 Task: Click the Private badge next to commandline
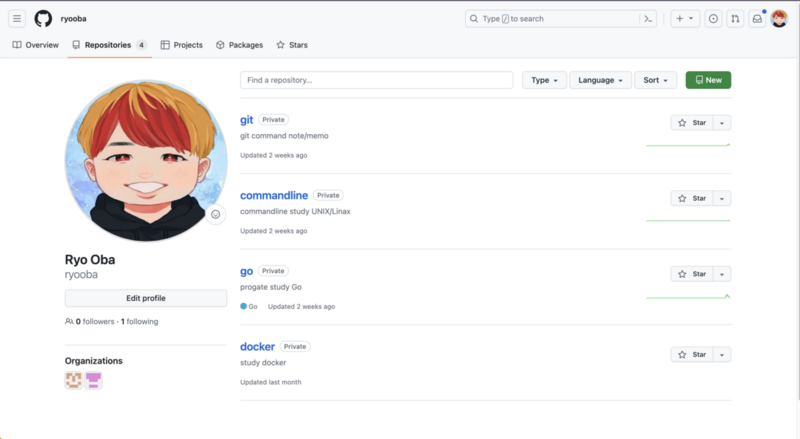pyautogui.click(x=328, y=195)
